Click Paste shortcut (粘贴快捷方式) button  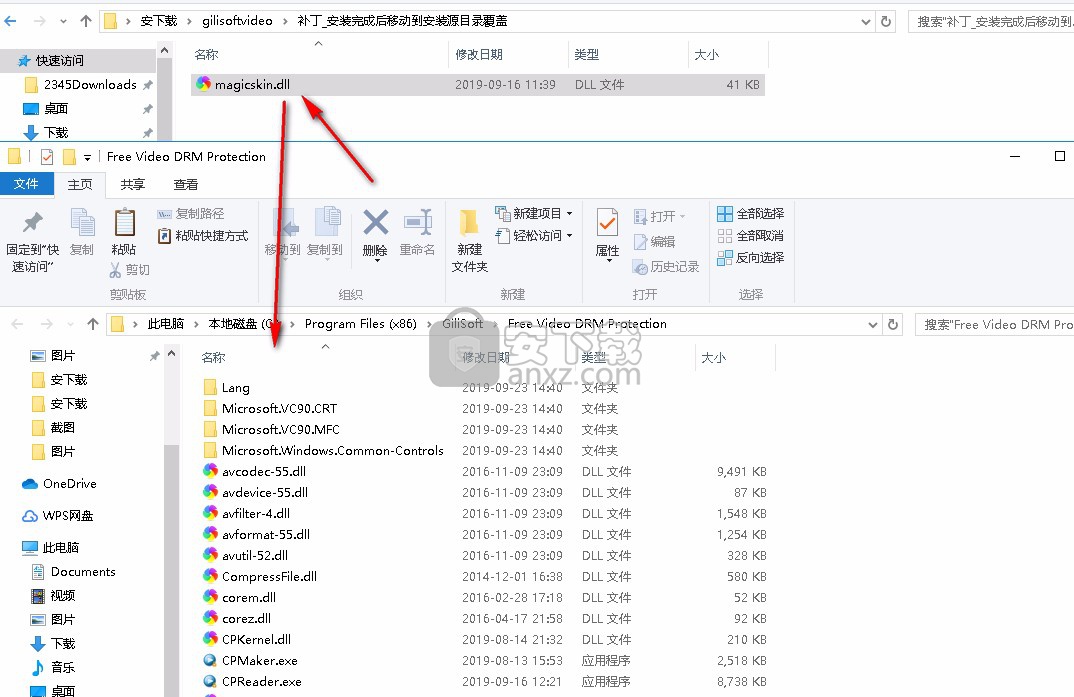[203, 236]
